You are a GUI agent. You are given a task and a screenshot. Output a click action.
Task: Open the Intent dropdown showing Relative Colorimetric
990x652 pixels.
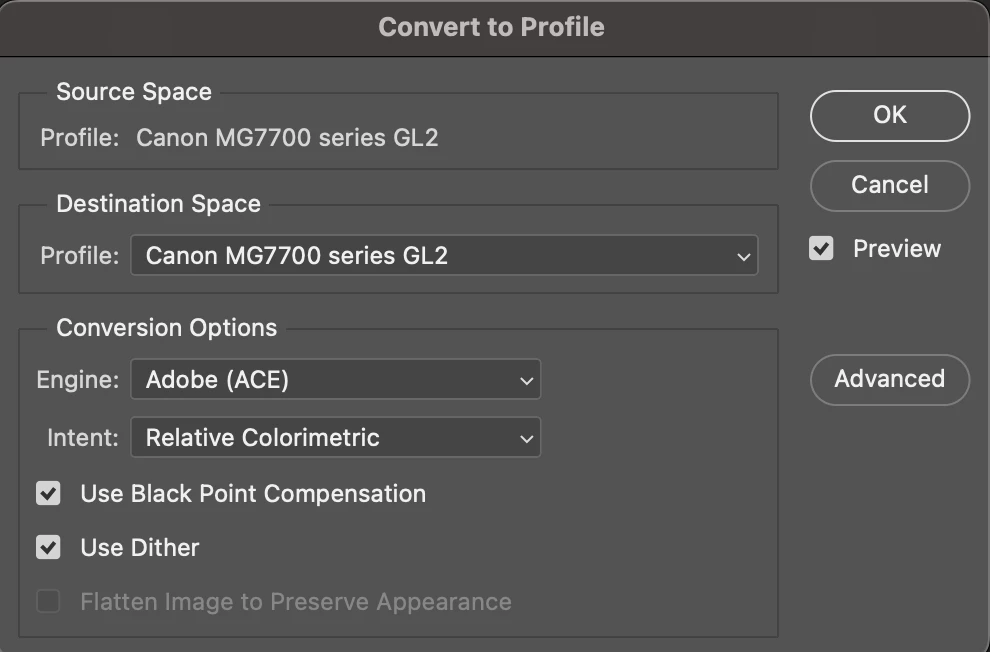pos(335,438)
